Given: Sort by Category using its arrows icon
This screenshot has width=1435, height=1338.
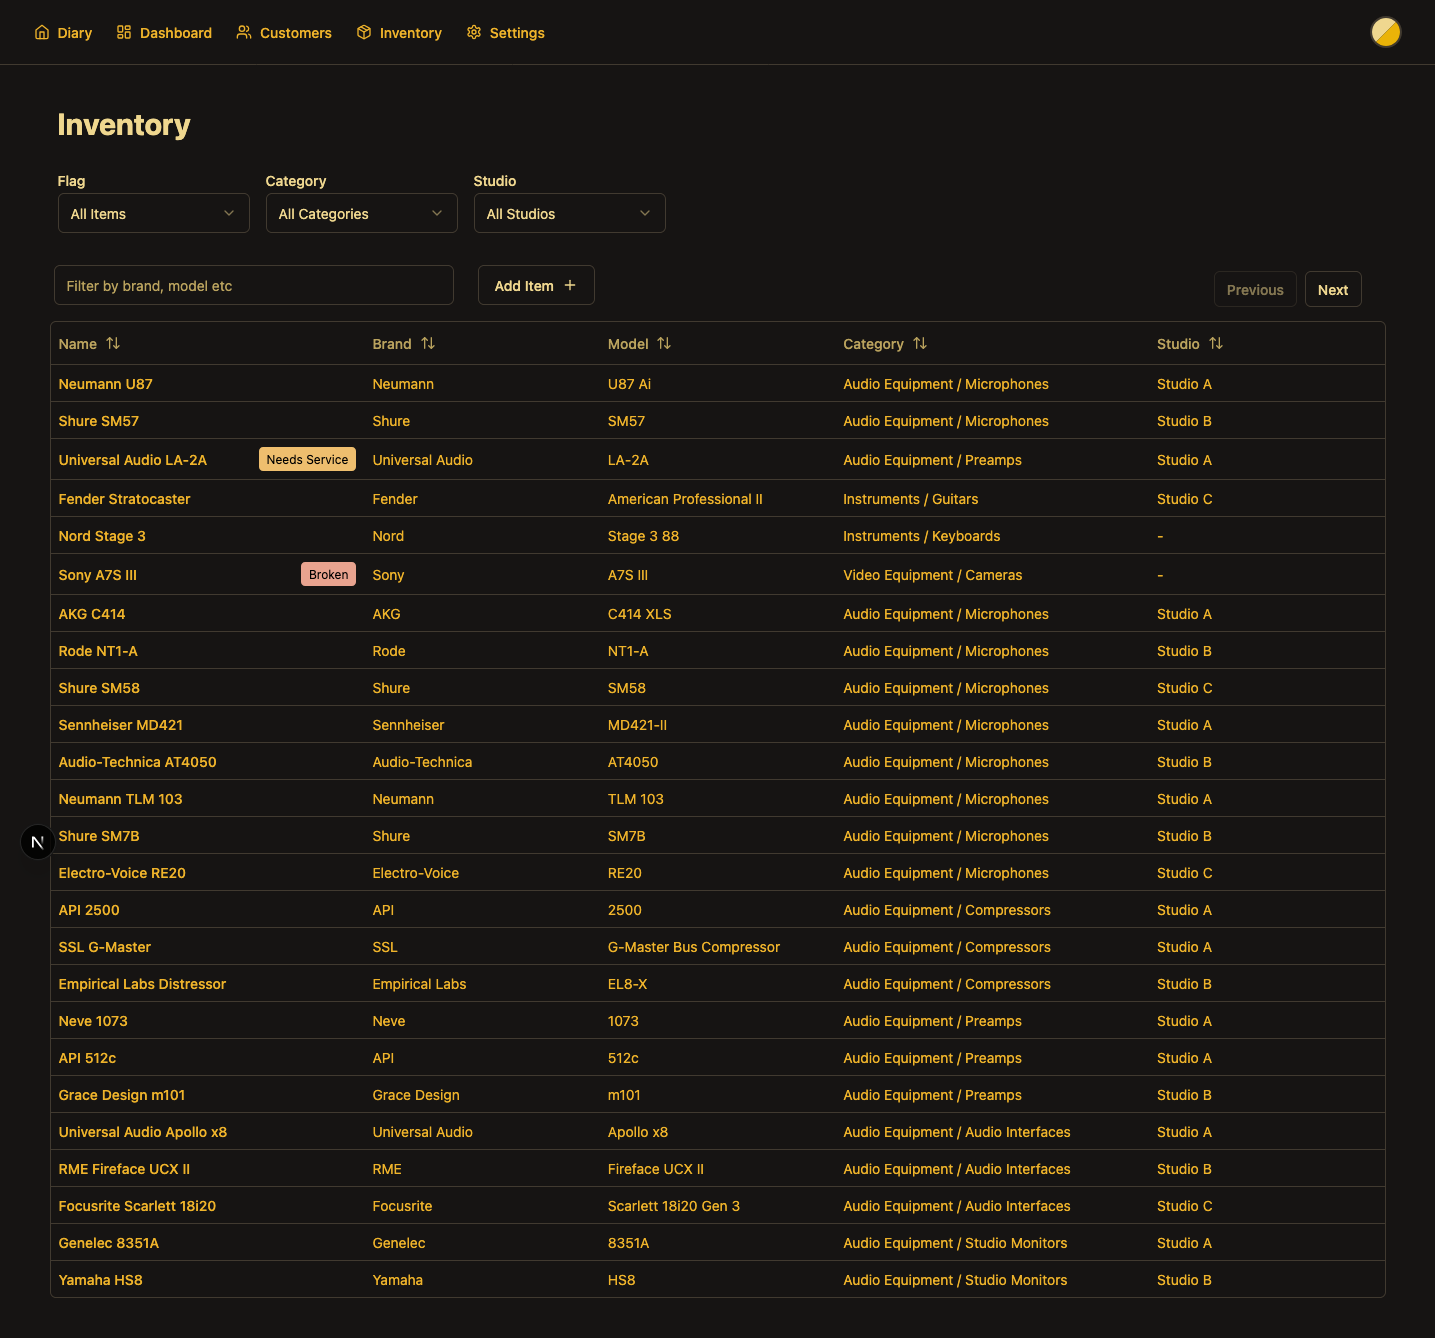Looking at the screenshot, I should pos(920,343).
